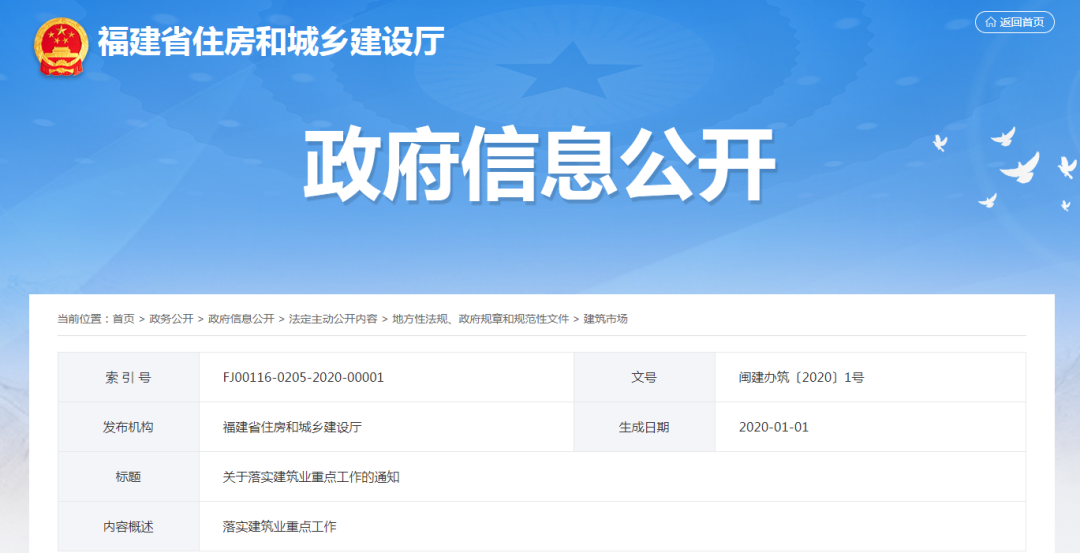Open 地方性法规、政府规章和规范性文件 breadcrumb link

point(481,319)
